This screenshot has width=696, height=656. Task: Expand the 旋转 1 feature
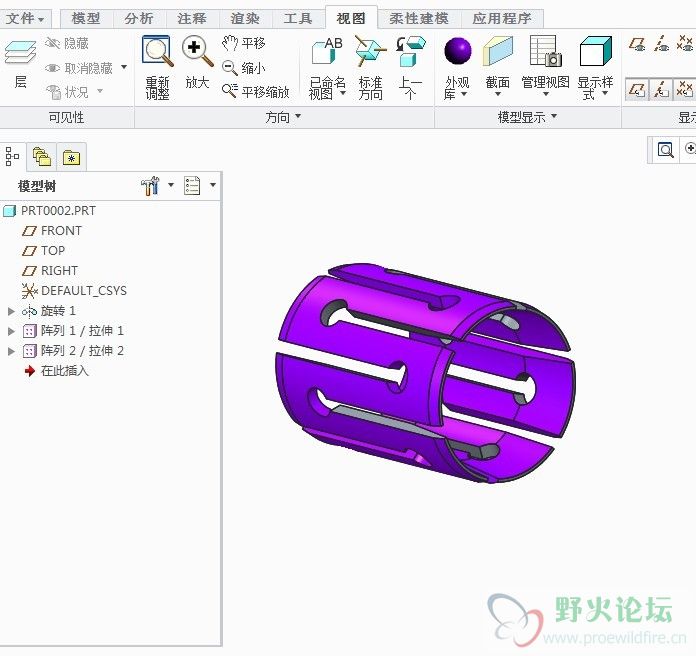tap(12, 311)
